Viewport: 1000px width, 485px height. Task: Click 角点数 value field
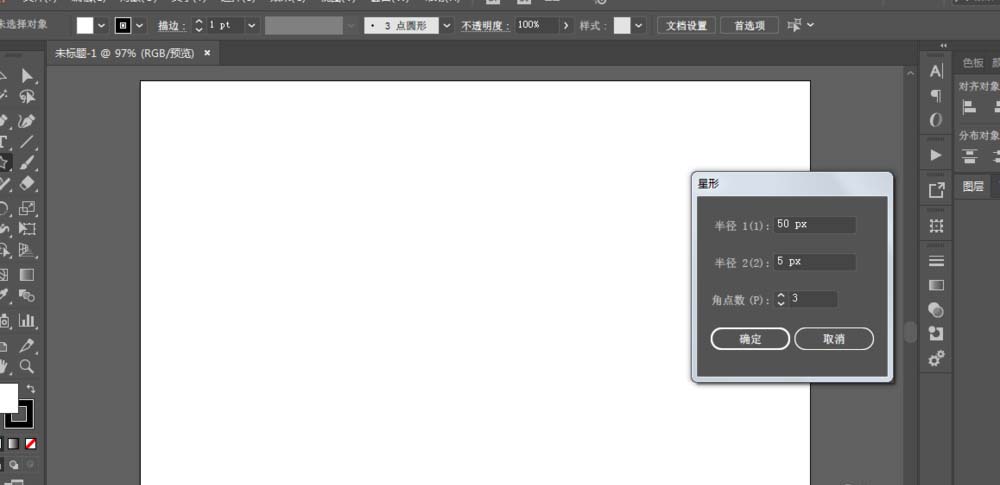[x=813, y=299]
